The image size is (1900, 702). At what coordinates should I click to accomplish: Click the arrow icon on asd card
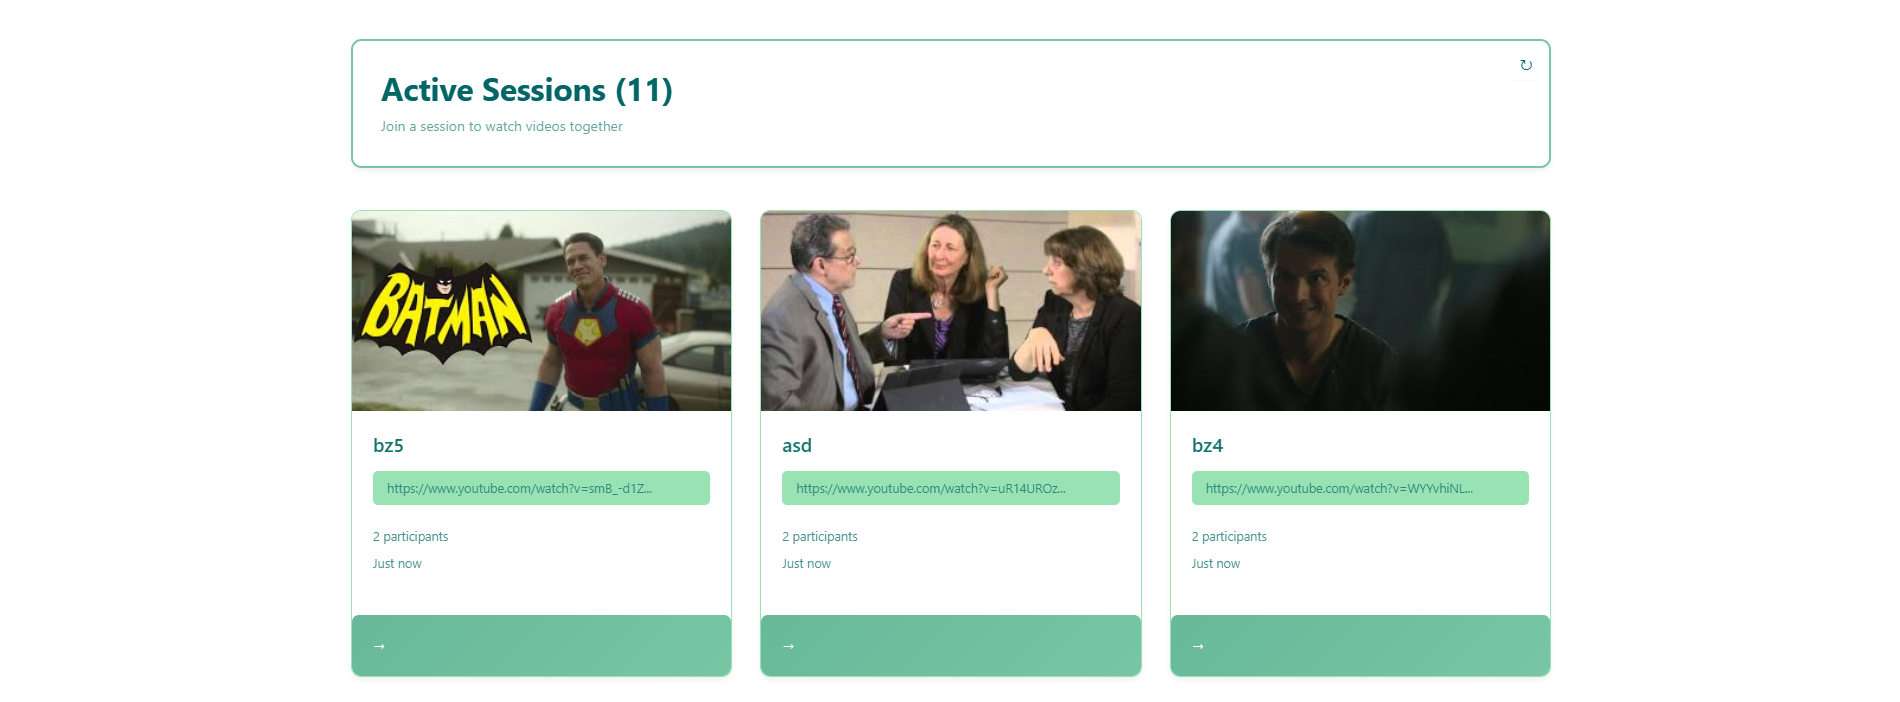(788, 646)
